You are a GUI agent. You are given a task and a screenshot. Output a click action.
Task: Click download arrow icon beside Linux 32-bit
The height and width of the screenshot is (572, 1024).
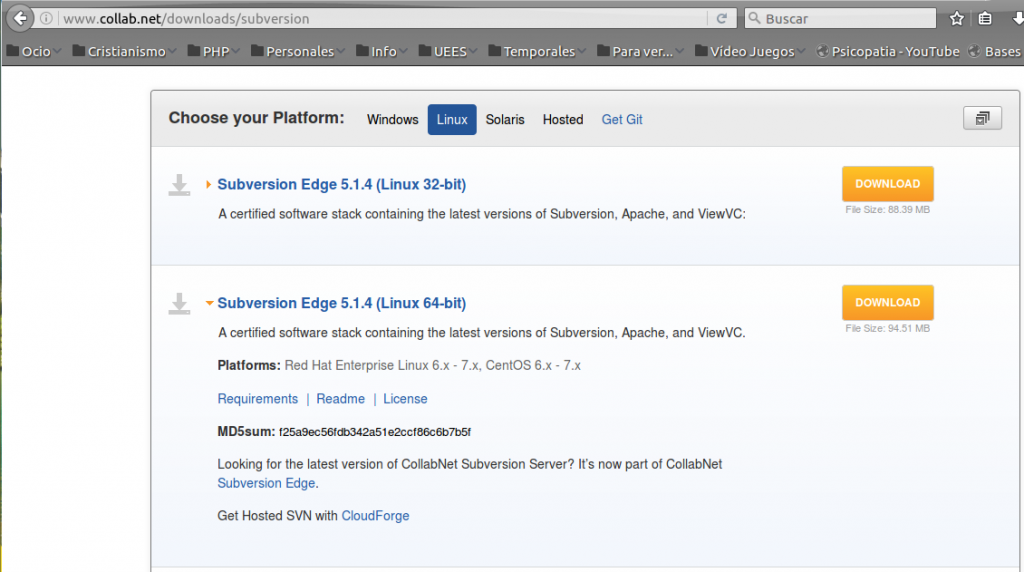[179, 185]
